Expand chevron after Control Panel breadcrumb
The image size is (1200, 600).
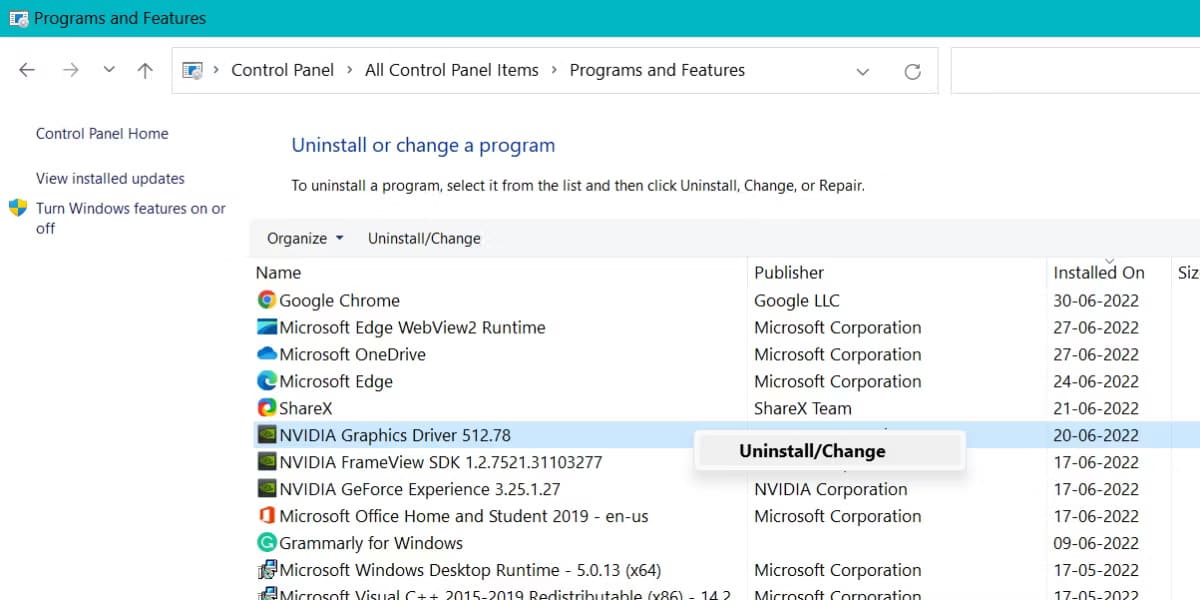coord(350,70)
